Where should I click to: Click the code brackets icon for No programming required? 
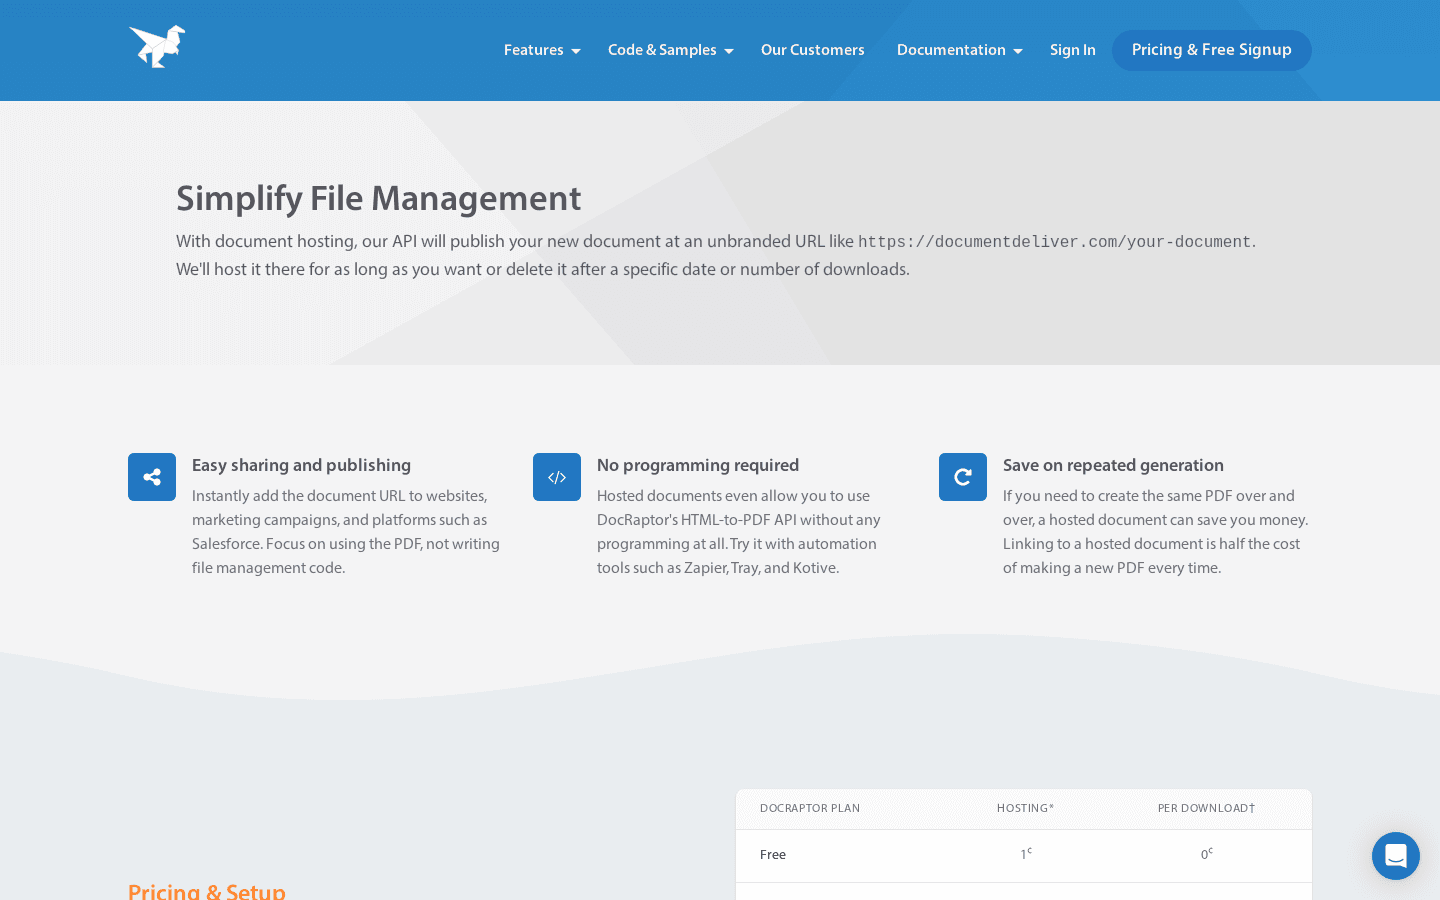tap(557, 477)
